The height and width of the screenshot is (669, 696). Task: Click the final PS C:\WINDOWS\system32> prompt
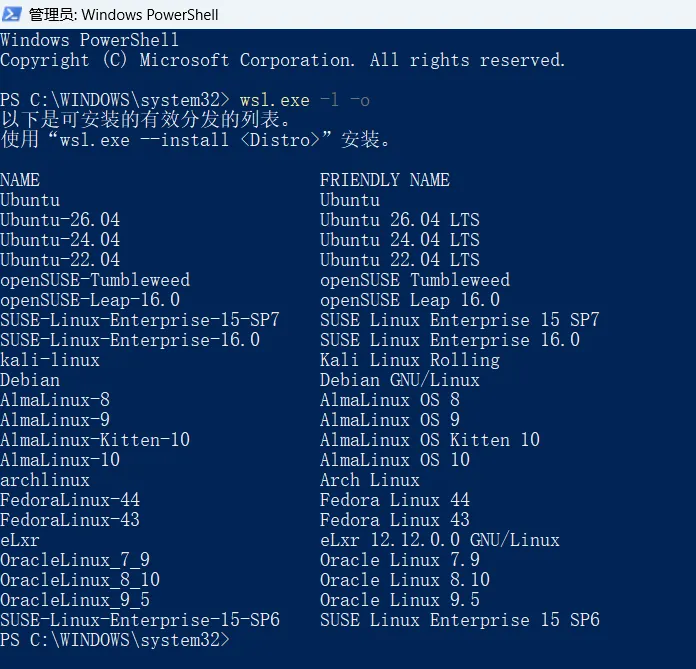[x=115, y=640]
